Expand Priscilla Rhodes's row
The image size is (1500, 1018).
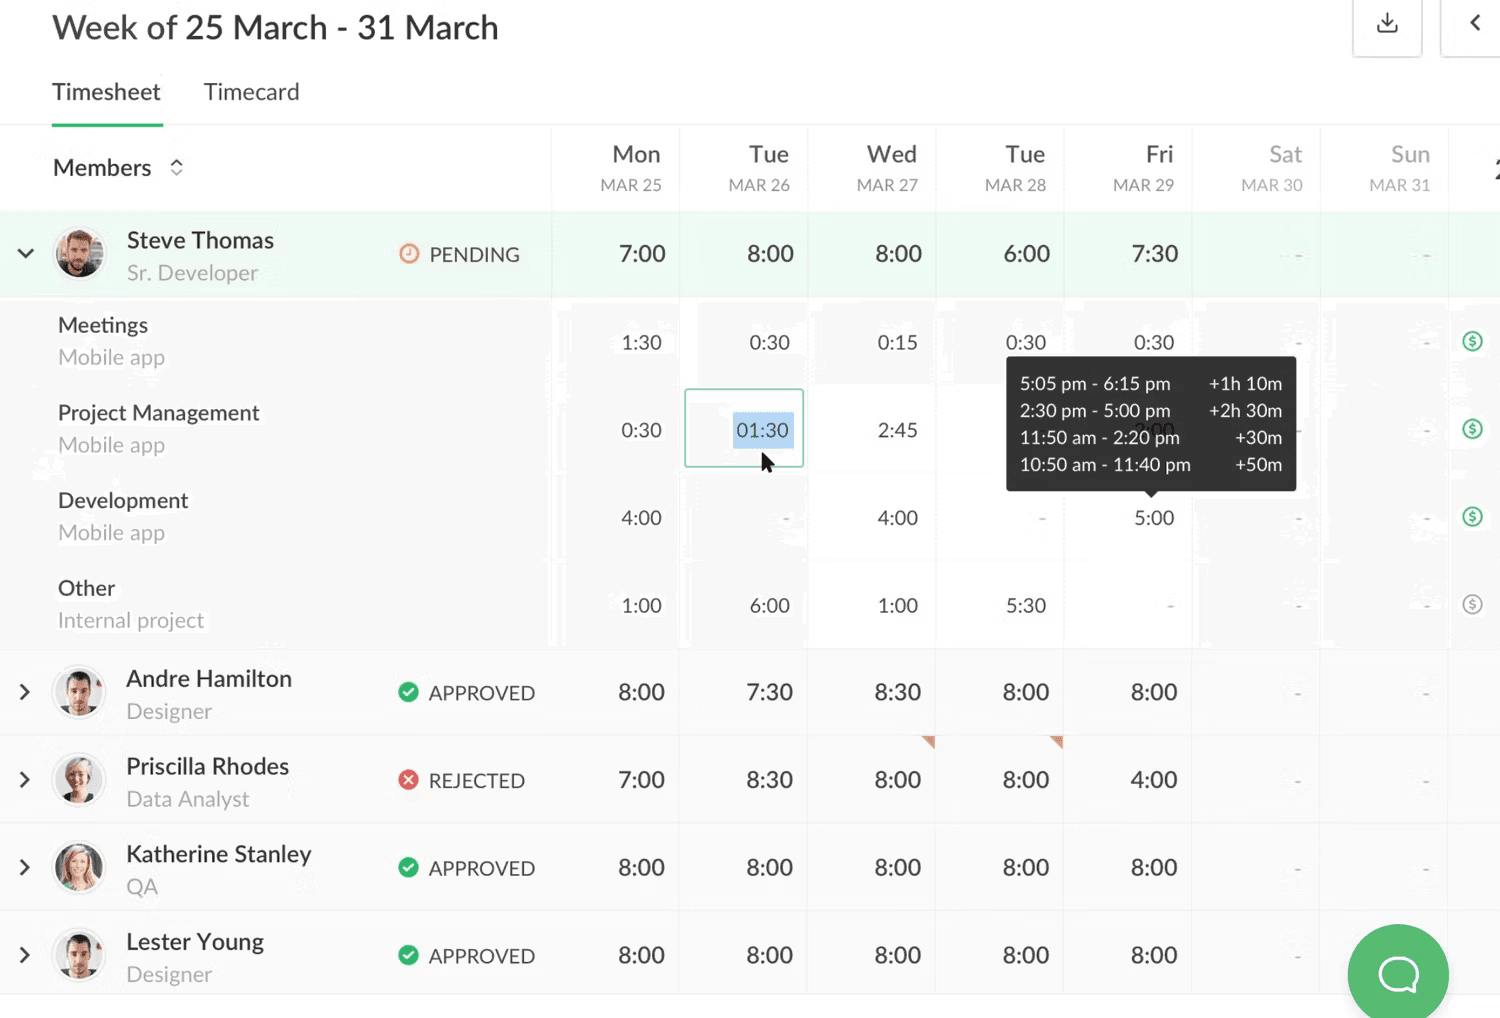pos(25,780)
